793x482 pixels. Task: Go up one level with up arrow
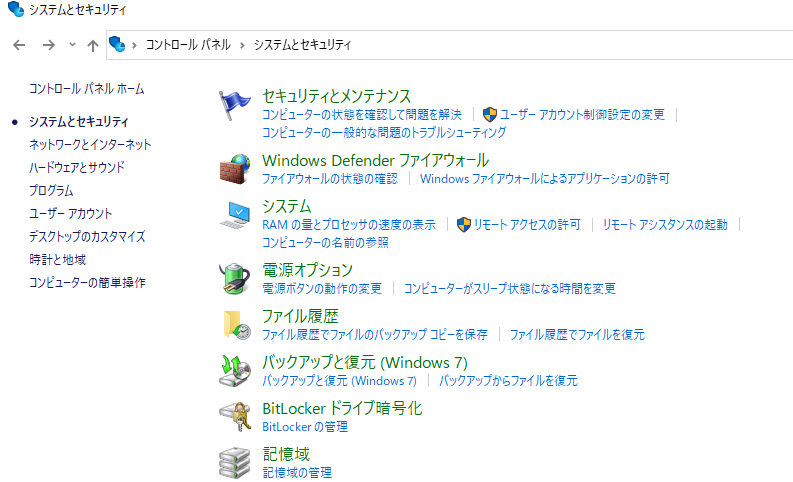pyautogui.click(x=93, y=46)
